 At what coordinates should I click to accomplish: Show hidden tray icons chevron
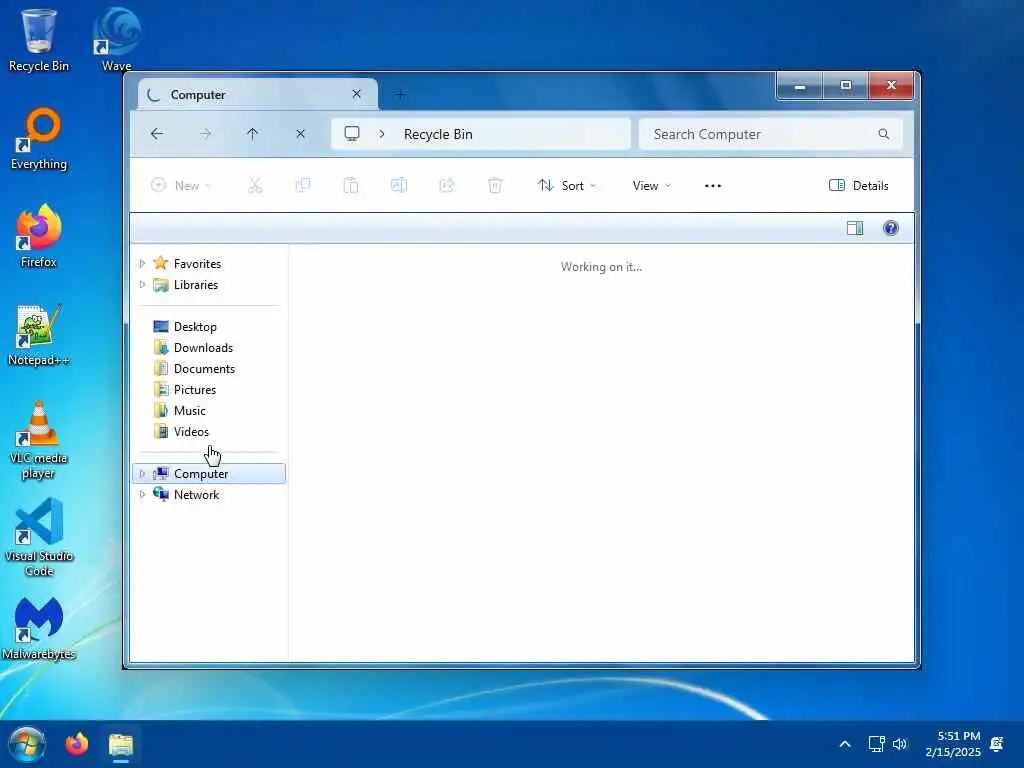pos(844,744)
